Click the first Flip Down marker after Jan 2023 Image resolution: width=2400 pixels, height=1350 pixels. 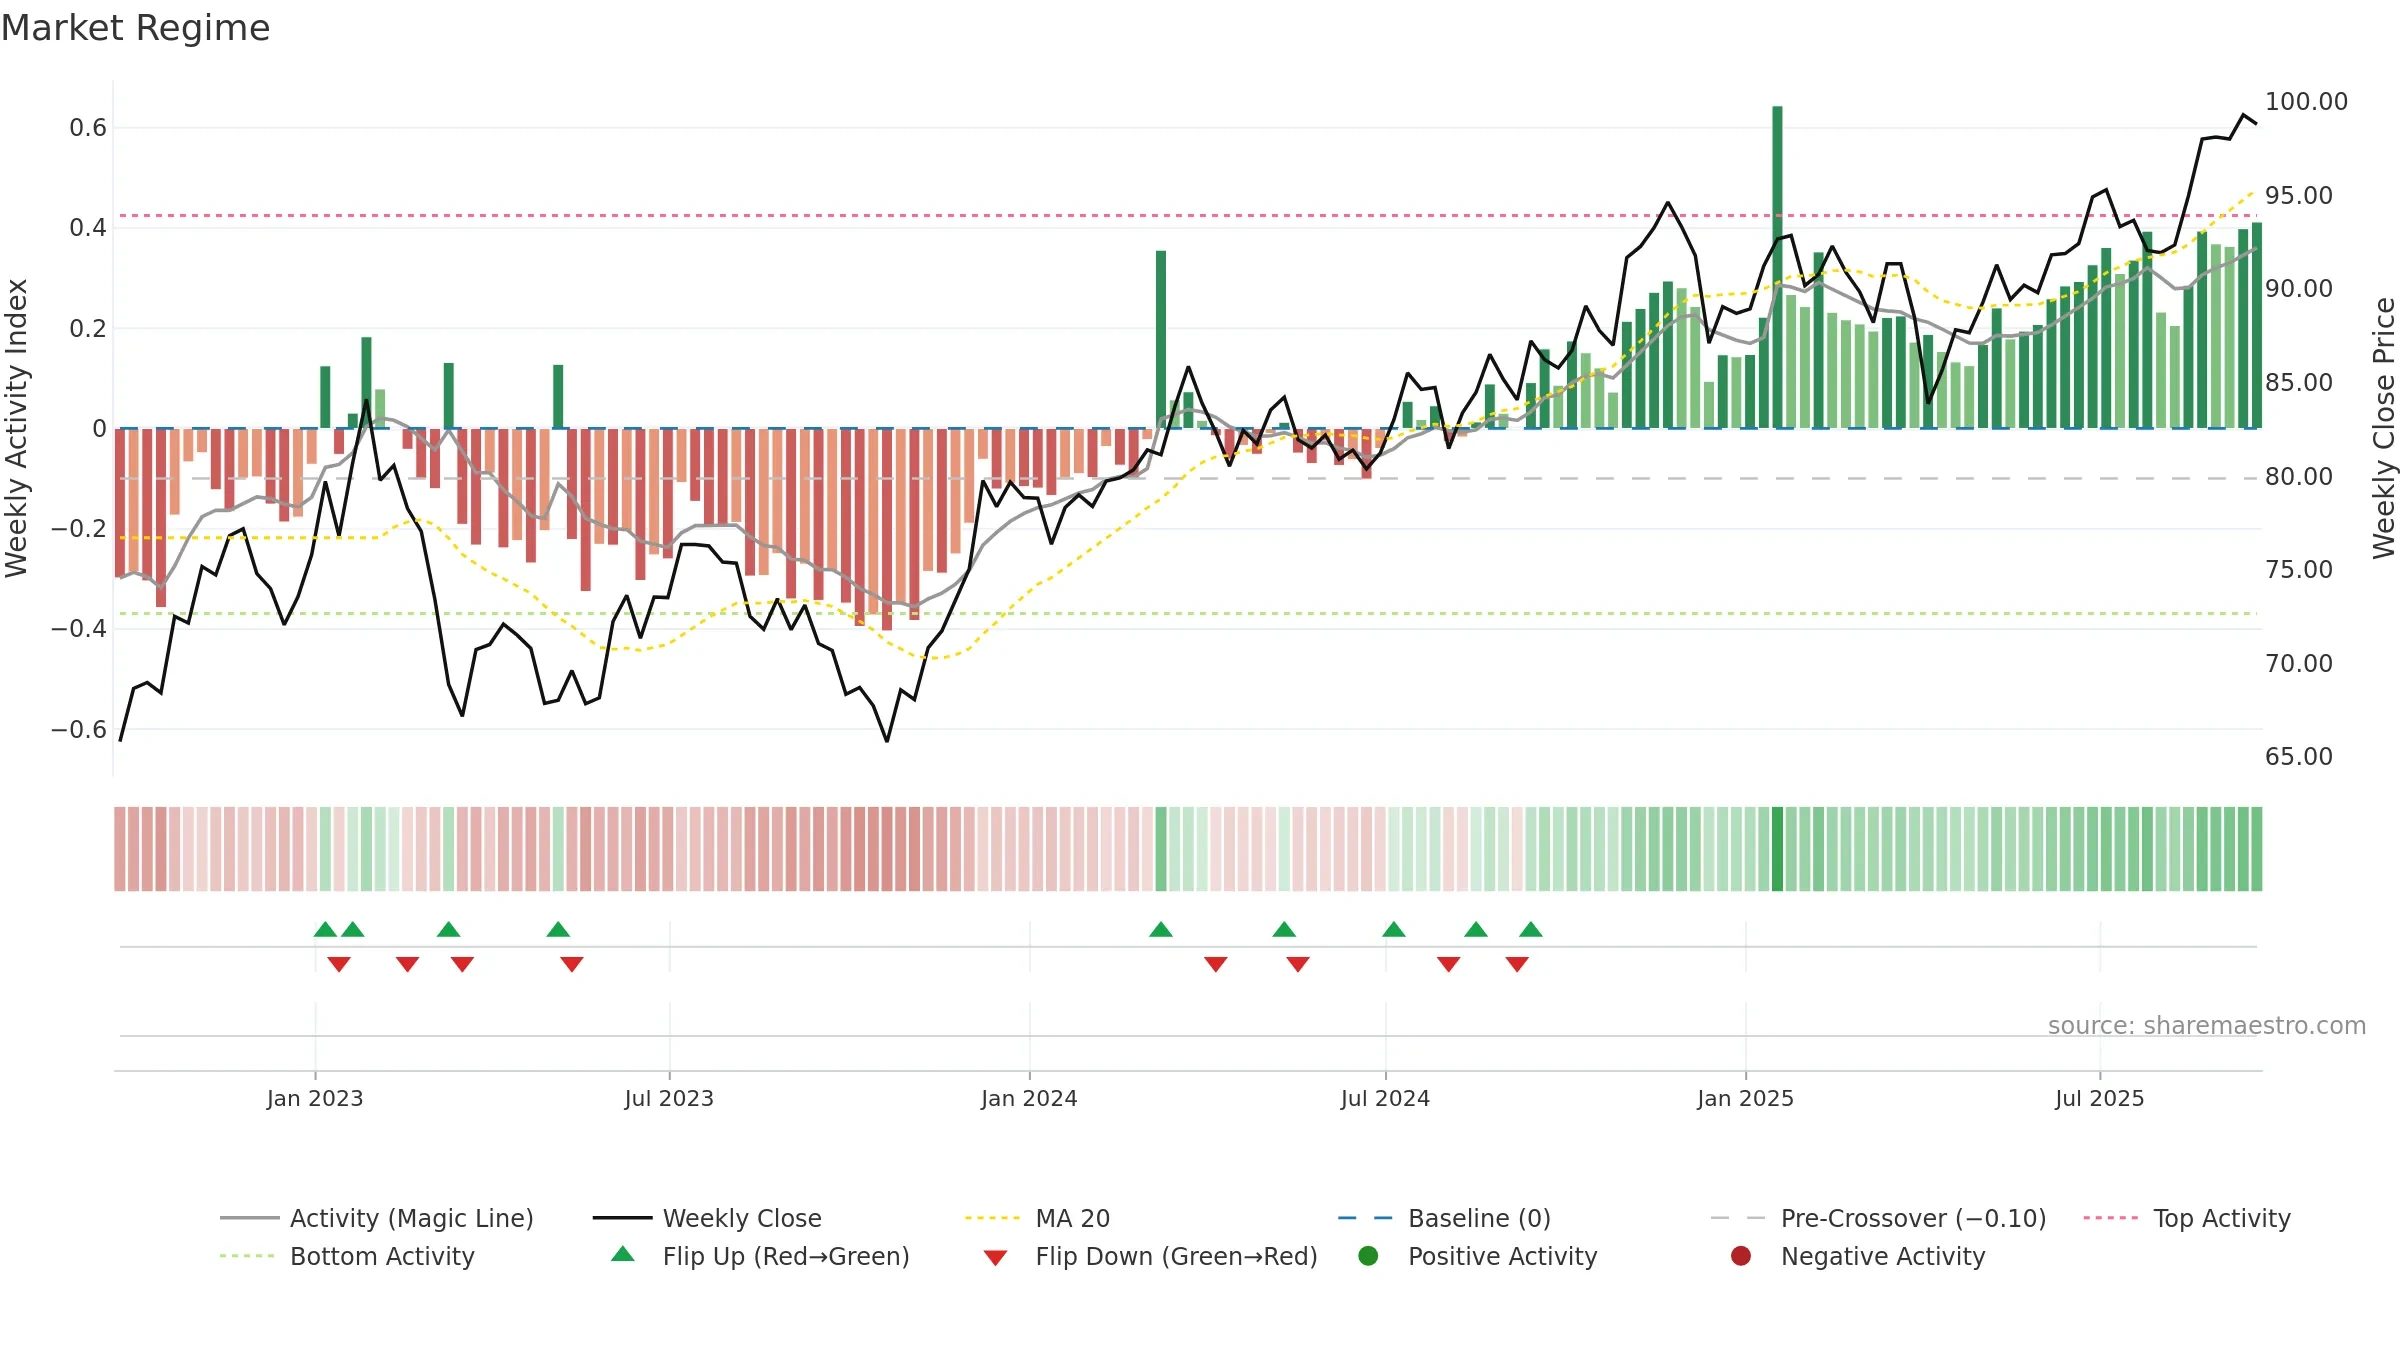pos(339,964)
